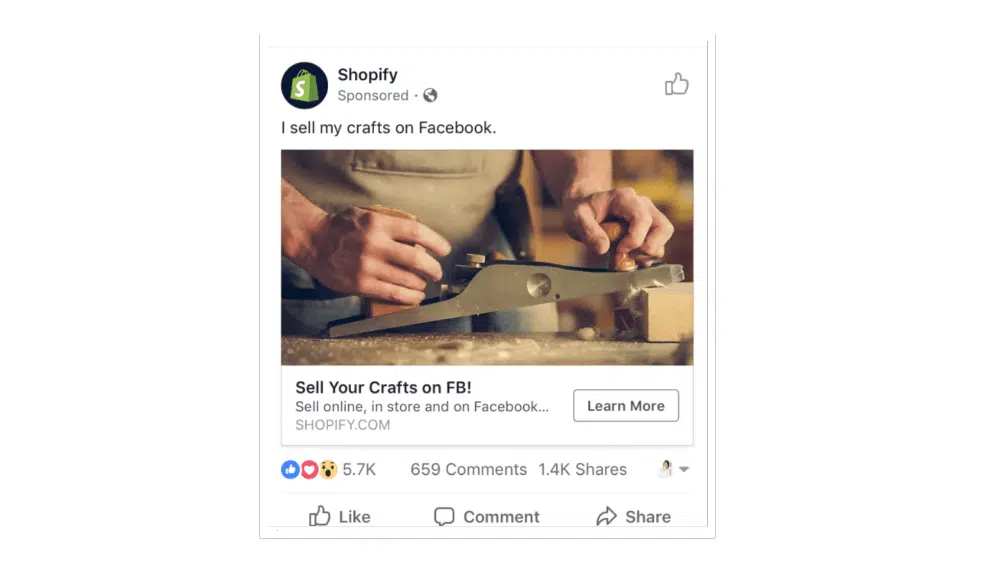Share the post using the Share button

point(634,516)
